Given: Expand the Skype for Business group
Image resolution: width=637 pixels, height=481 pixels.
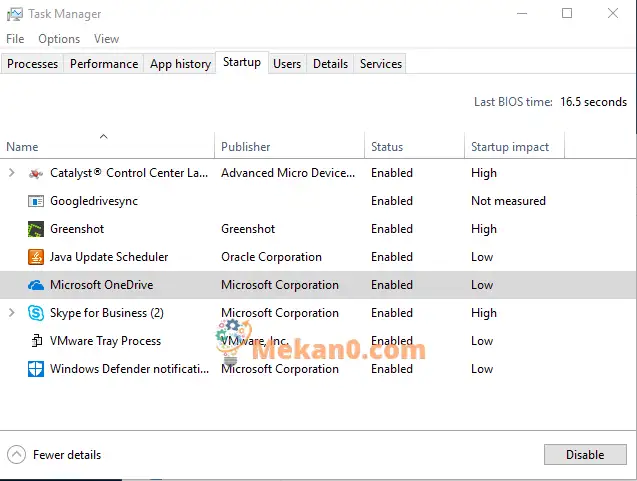Looking at the screenshot, I should click(12, 313).
